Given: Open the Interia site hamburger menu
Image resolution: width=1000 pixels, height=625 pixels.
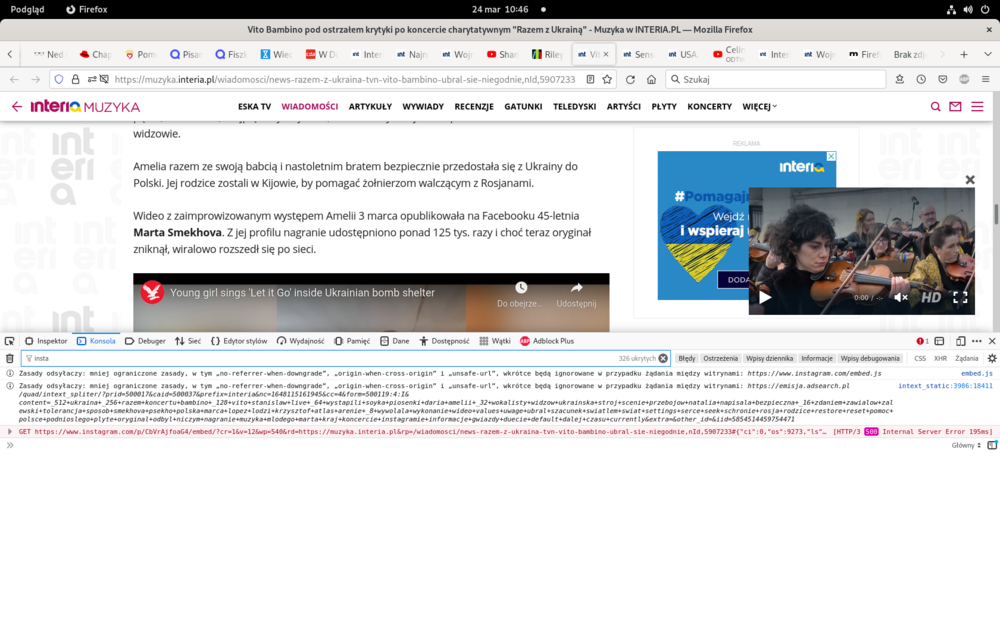Looking at the screenshot, I should 977,107.
